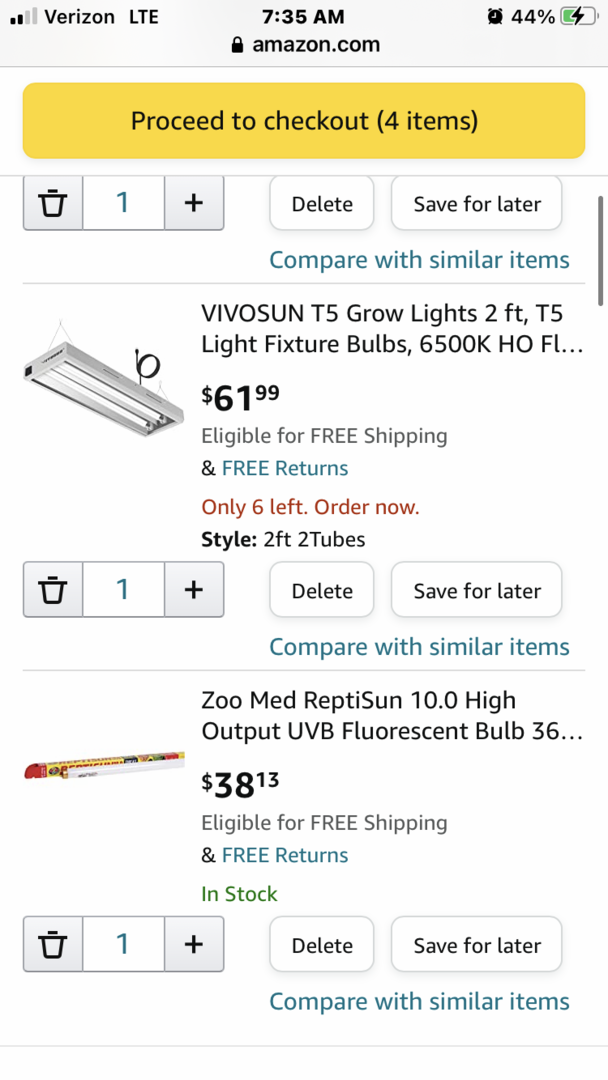The height and width of the screenshot is (1080, 608).
Task: Tap the page scrollbar on right edge
Action: (x=601, y=250)
